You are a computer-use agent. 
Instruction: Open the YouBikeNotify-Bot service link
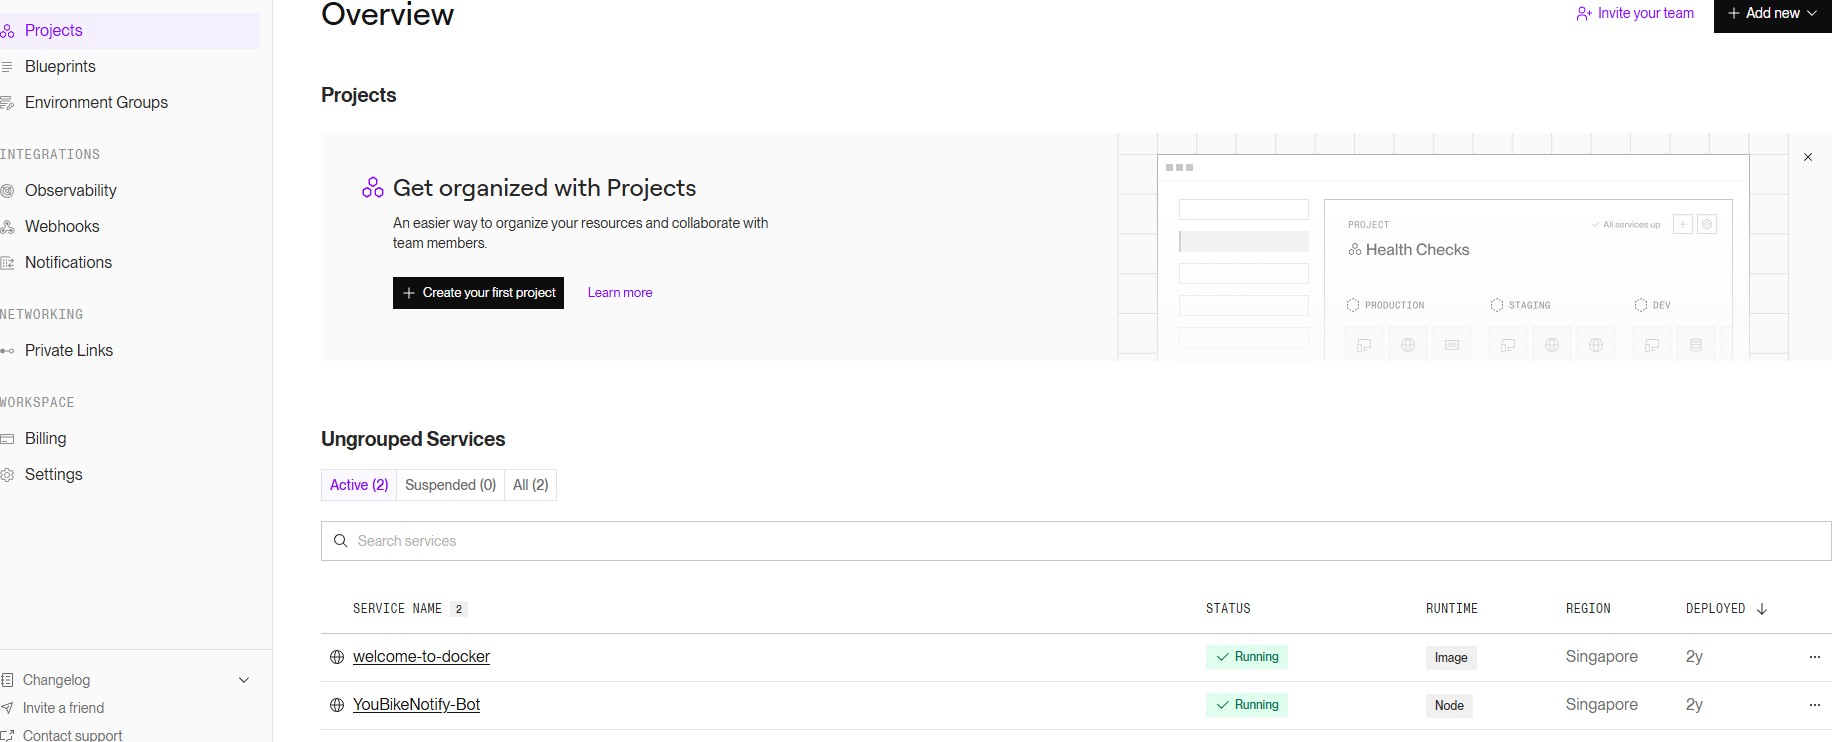(416, 705)
